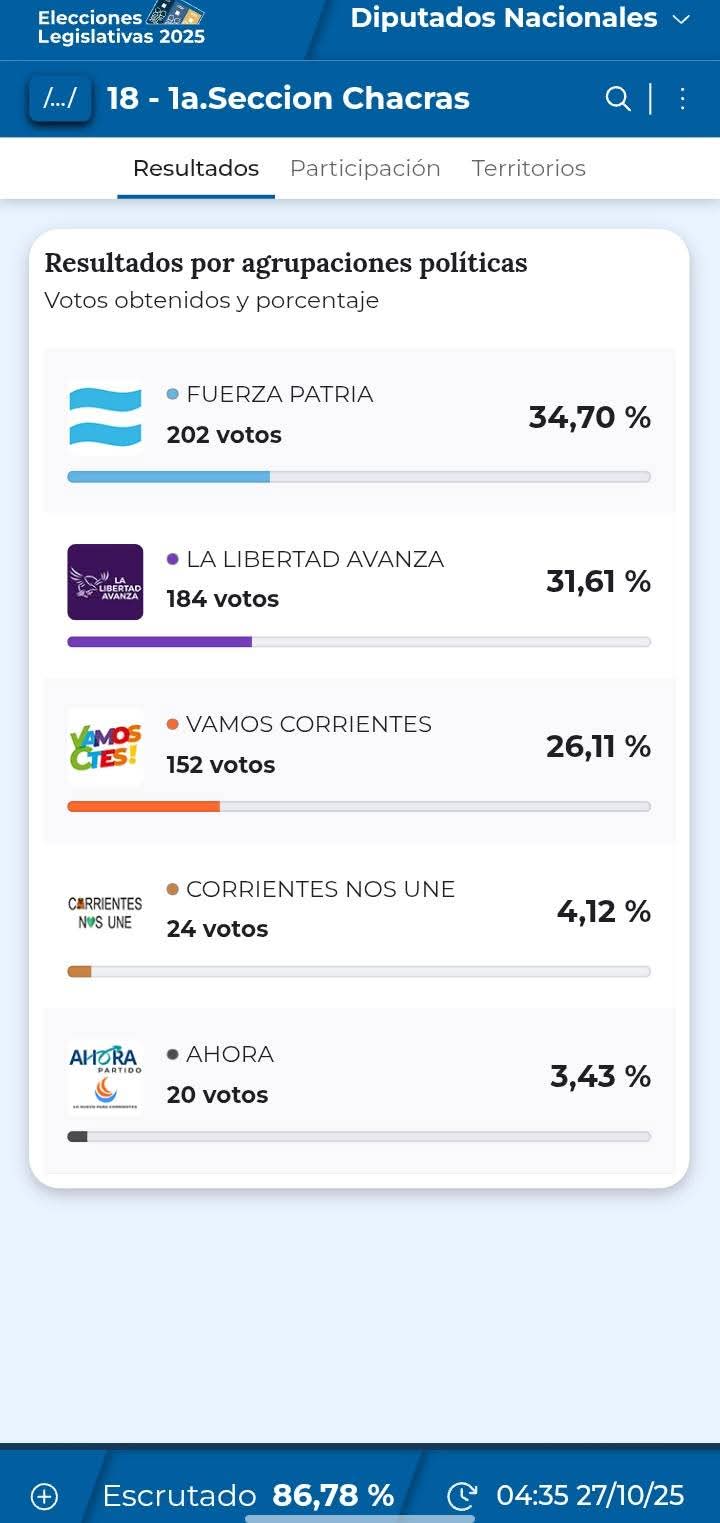Tap the Ahora Partido logo
Screen dimensions: 720x1523
click(x=105, y=1077)
